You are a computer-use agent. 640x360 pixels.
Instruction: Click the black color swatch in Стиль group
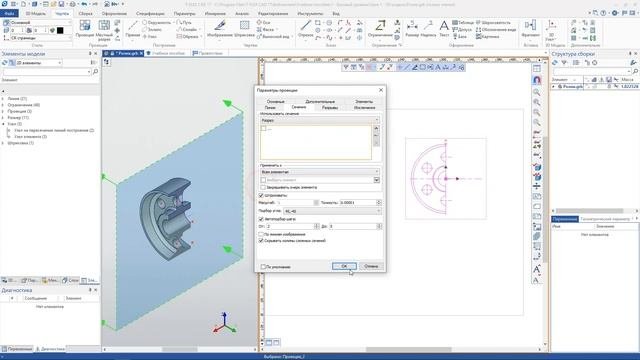coord(60,30)
